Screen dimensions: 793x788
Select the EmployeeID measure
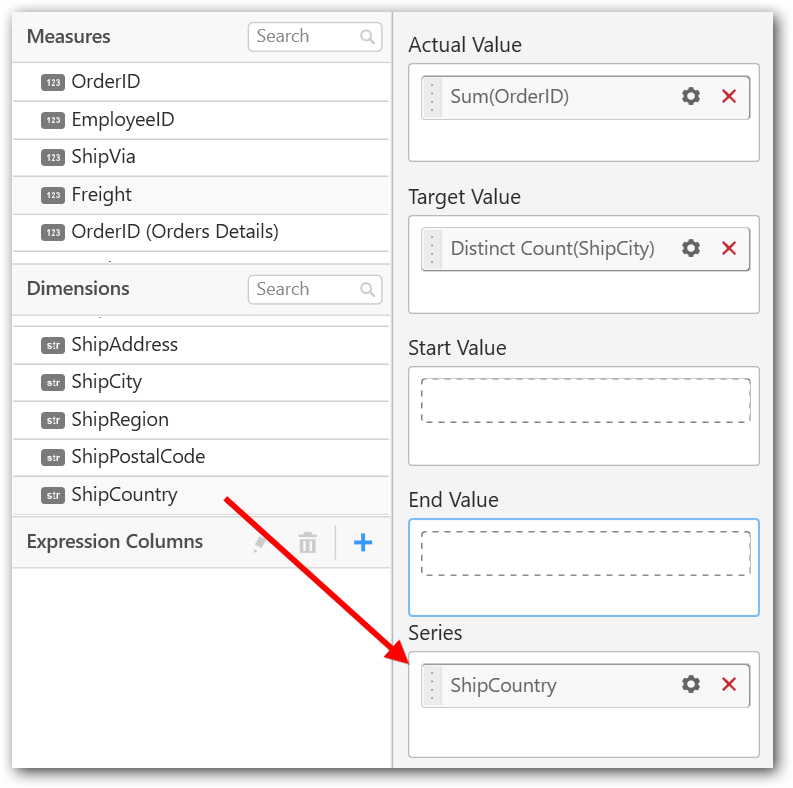click(x=122, y=120)
